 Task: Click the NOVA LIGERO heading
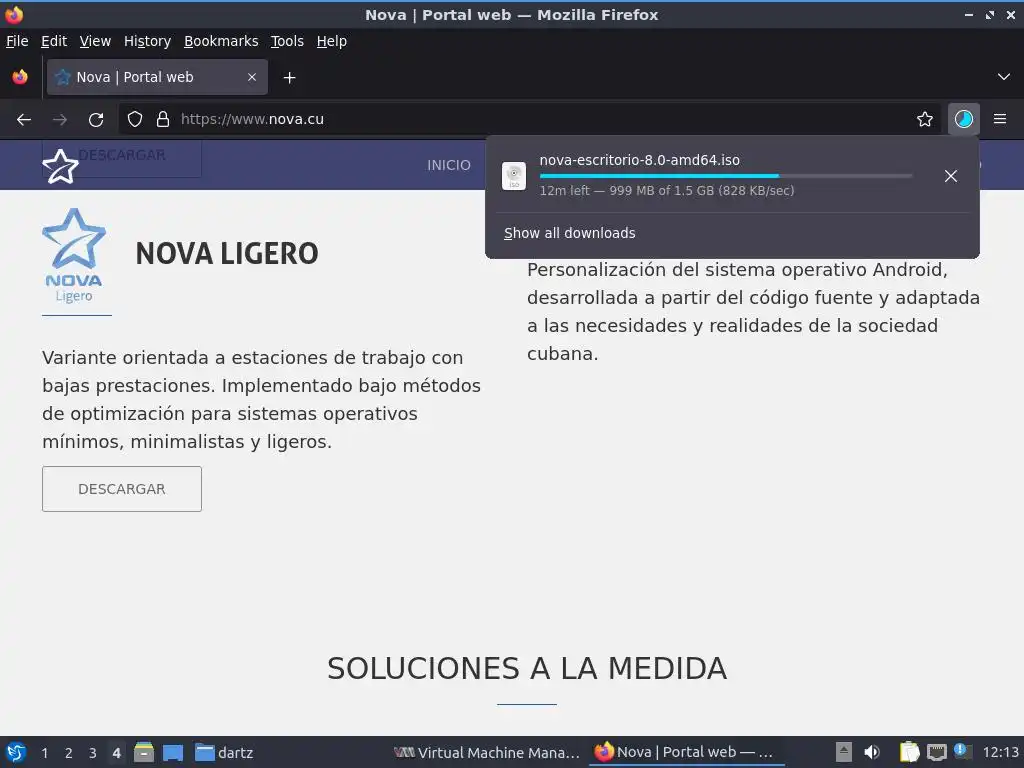coord(227,253)
